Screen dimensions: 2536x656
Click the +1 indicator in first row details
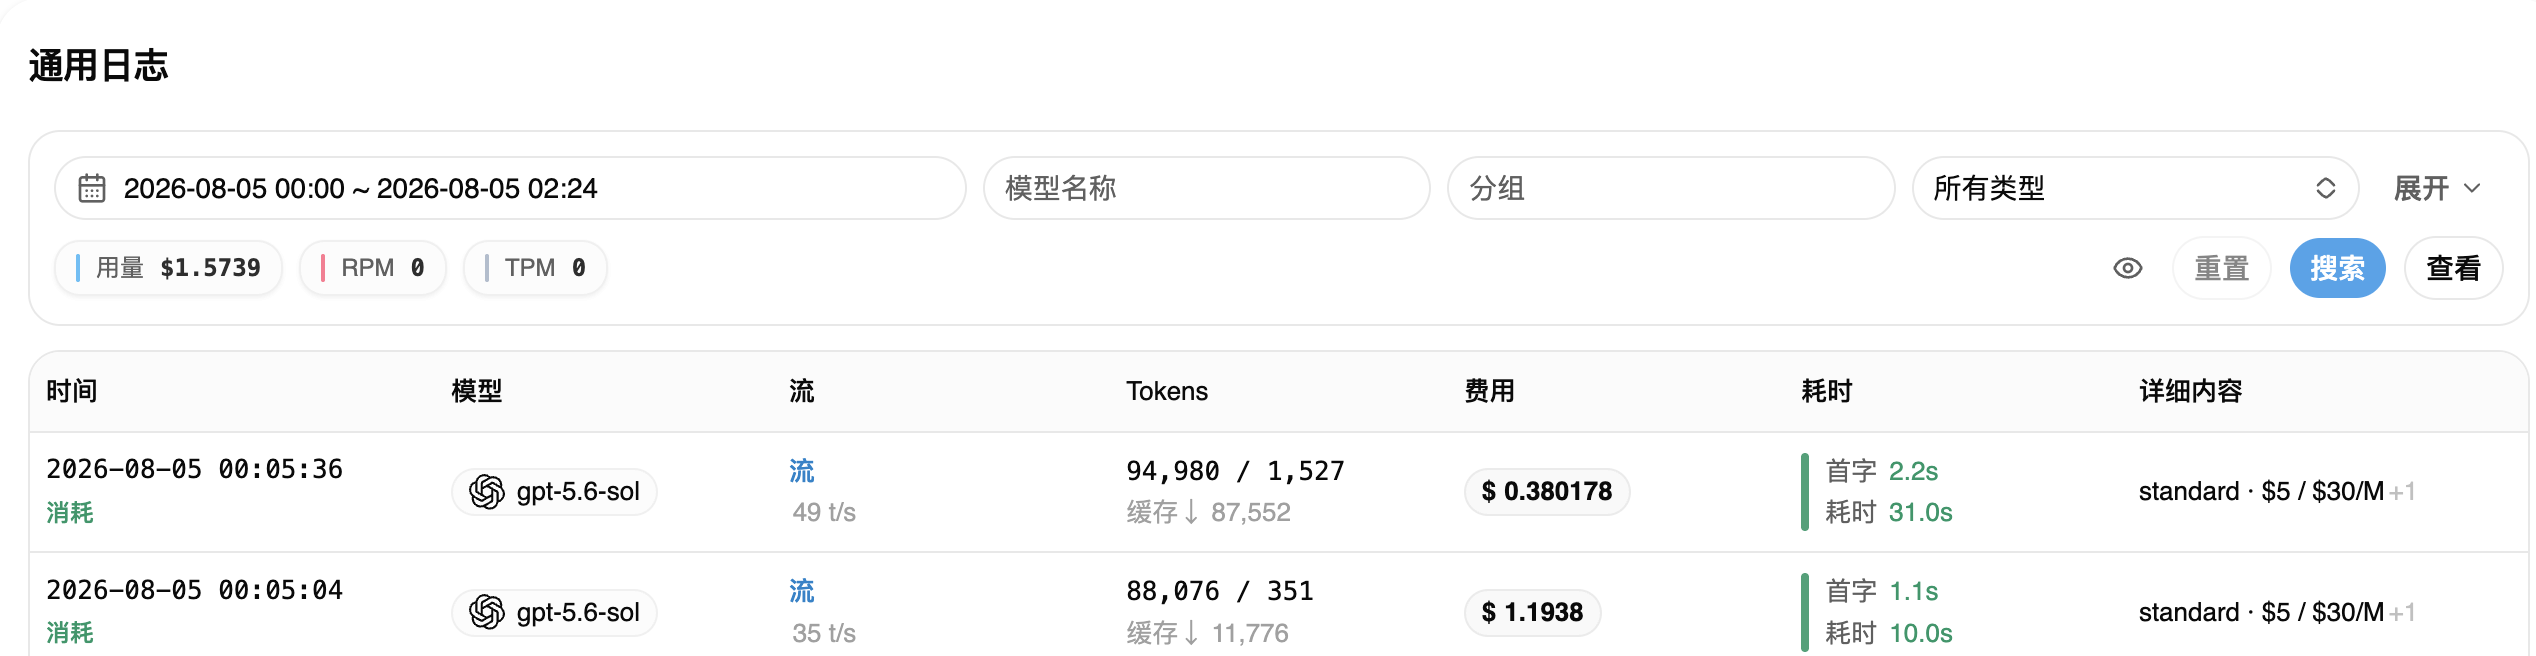click(2402, 492)
